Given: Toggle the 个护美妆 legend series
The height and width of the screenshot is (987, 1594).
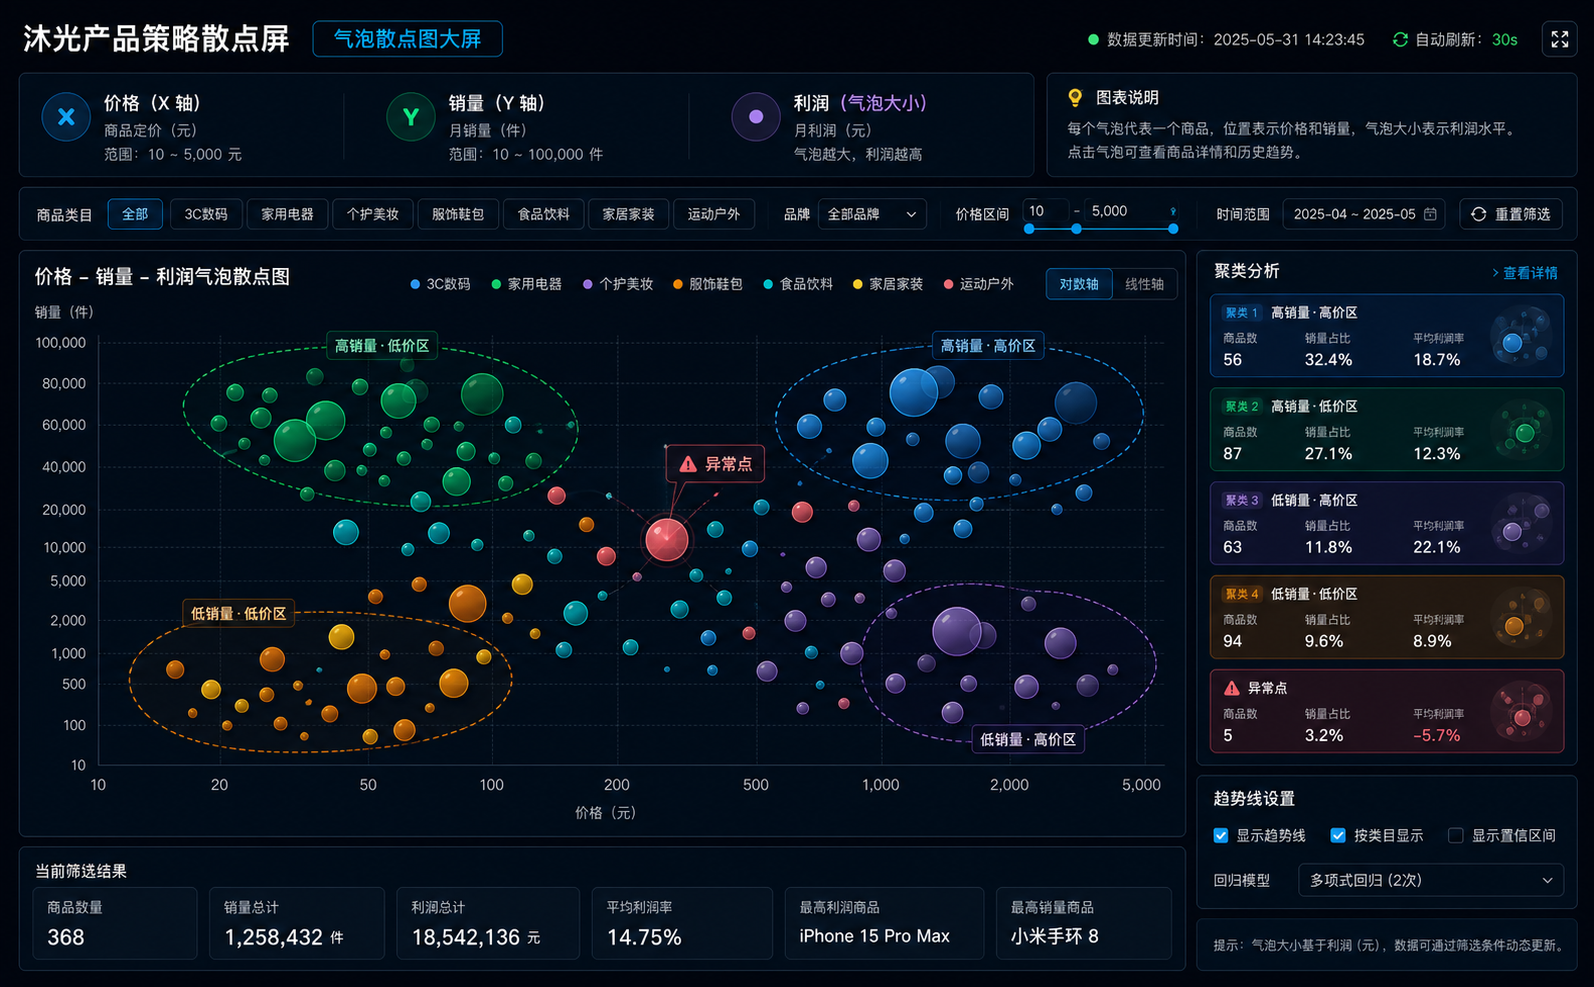Looking at the screenshot, I should (618, 284).
